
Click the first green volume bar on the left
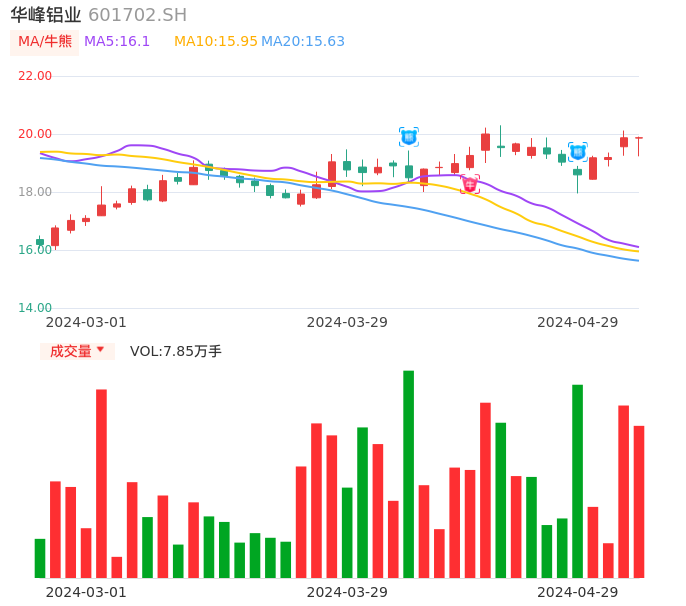point(40,558)
